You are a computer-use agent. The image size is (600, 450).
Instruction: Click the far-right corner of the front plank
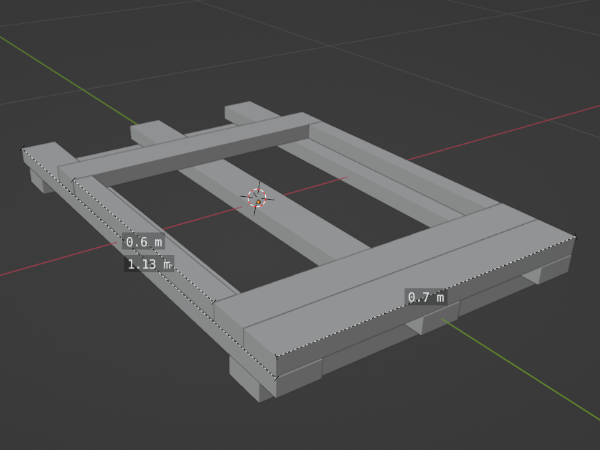[574, 238]
